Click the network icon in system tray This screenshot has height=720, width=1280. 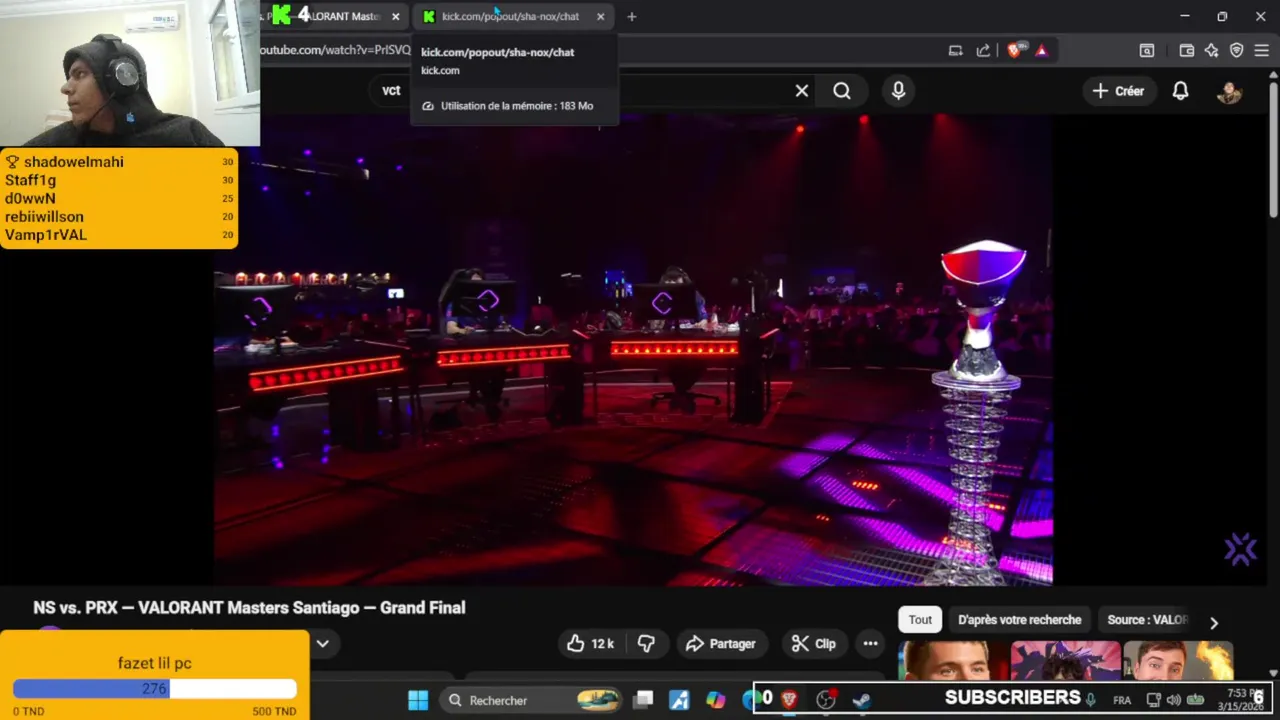(1154, 700)
